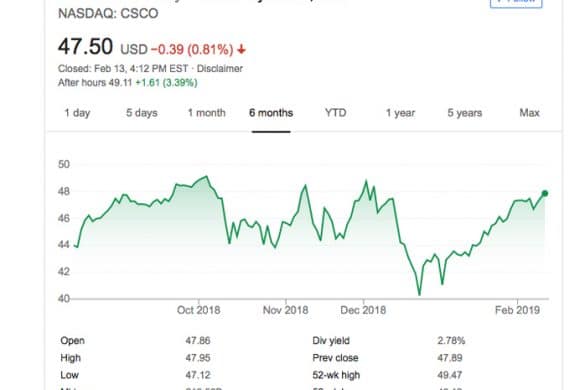
Task: Switch to the Max range tab
Action: coord(529,113)
